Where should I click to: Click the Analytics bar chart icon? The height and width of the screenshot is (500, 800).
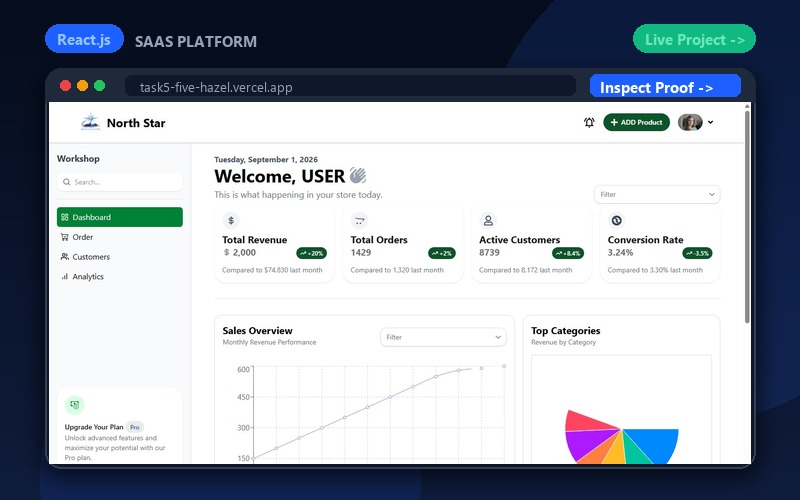[65, 277]
